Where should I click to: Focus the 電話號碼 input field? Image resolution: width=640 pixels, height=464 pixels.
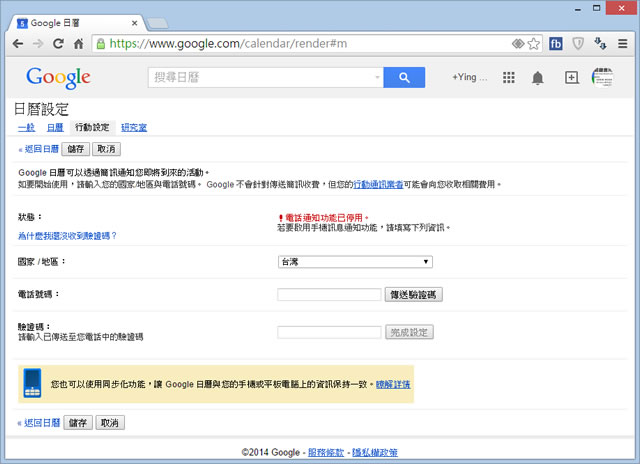coord(329,295)
